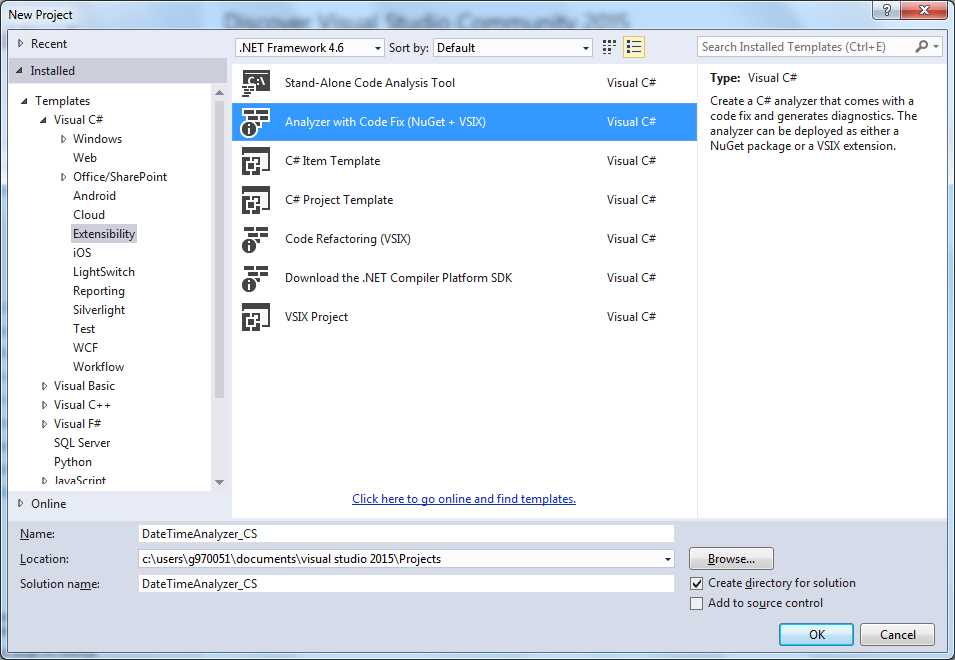Choose the C# Project Template icon
955x660 pixels.
tap(257, 199)
